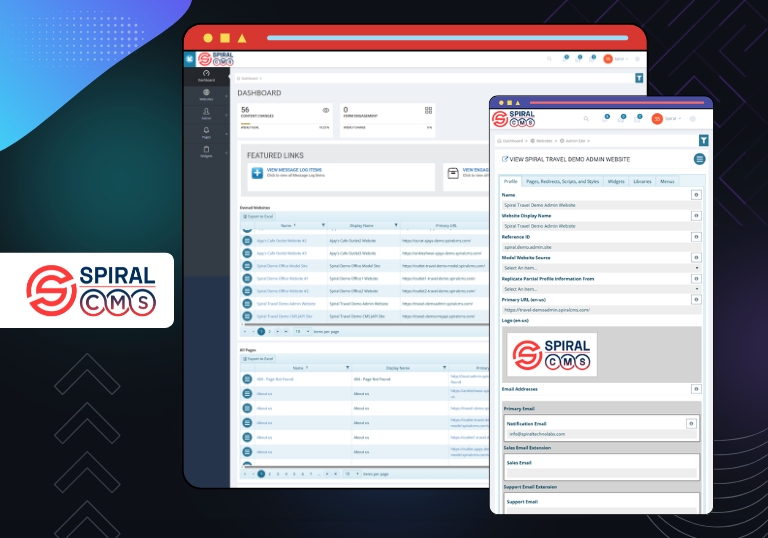Select the Libraries tab
This screenshot has width=768, height=538.
[642, 181]
